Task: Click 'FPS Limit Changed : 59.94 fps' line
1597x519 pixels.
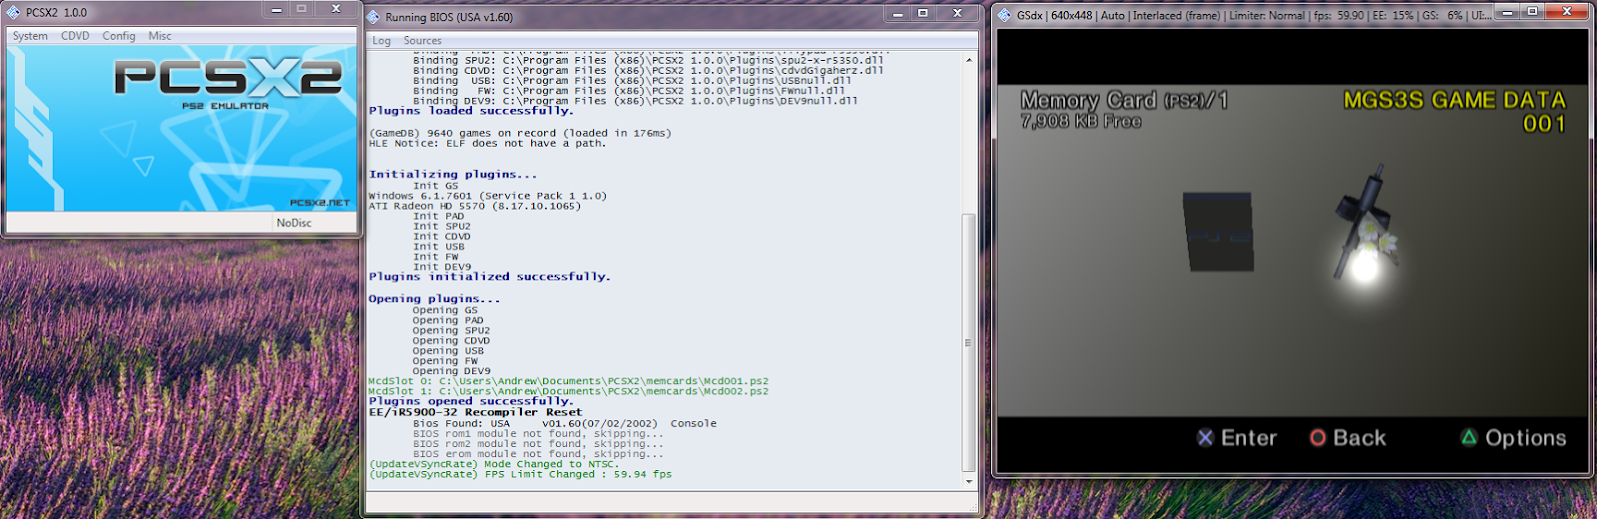Action: (520, 474)
